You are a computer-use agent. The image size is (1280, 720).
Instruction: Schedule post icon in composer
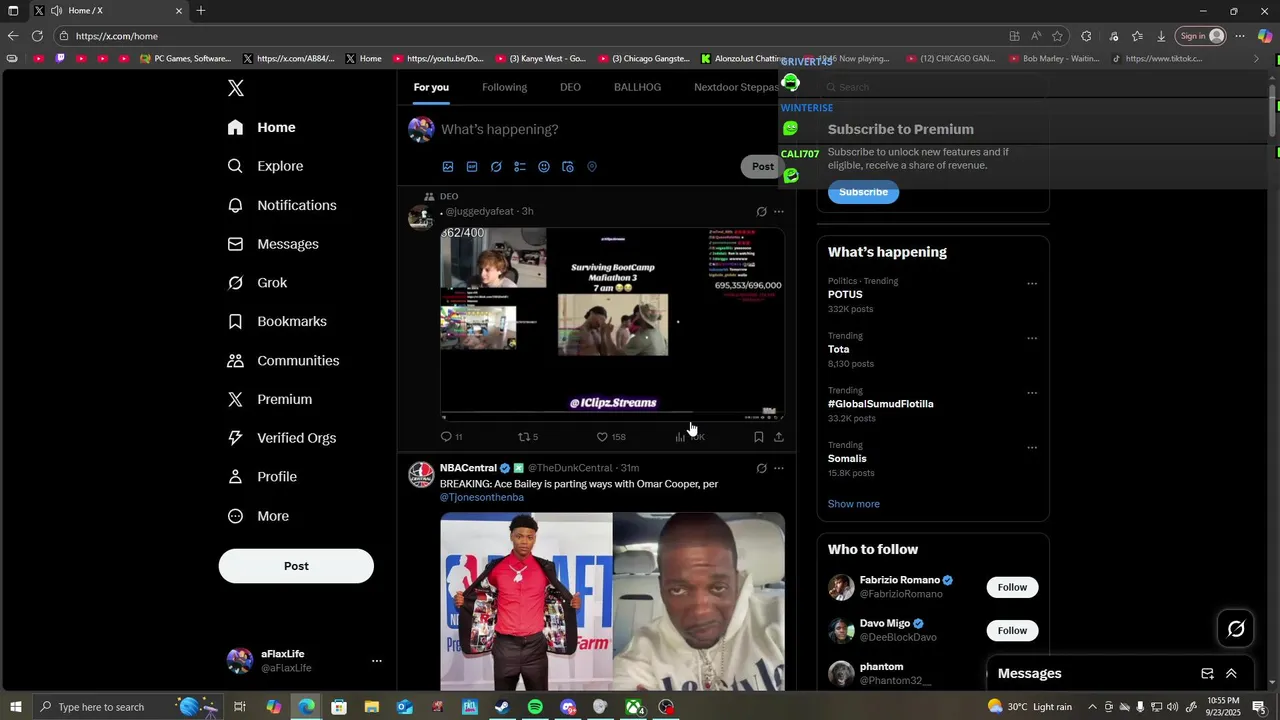[568, 167]
